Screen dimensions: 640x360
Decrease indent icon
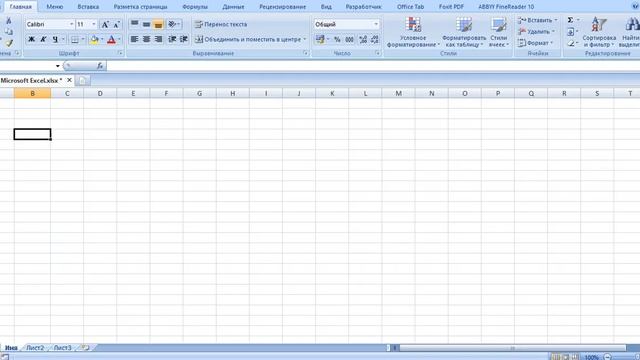click(x=172, y=39)
